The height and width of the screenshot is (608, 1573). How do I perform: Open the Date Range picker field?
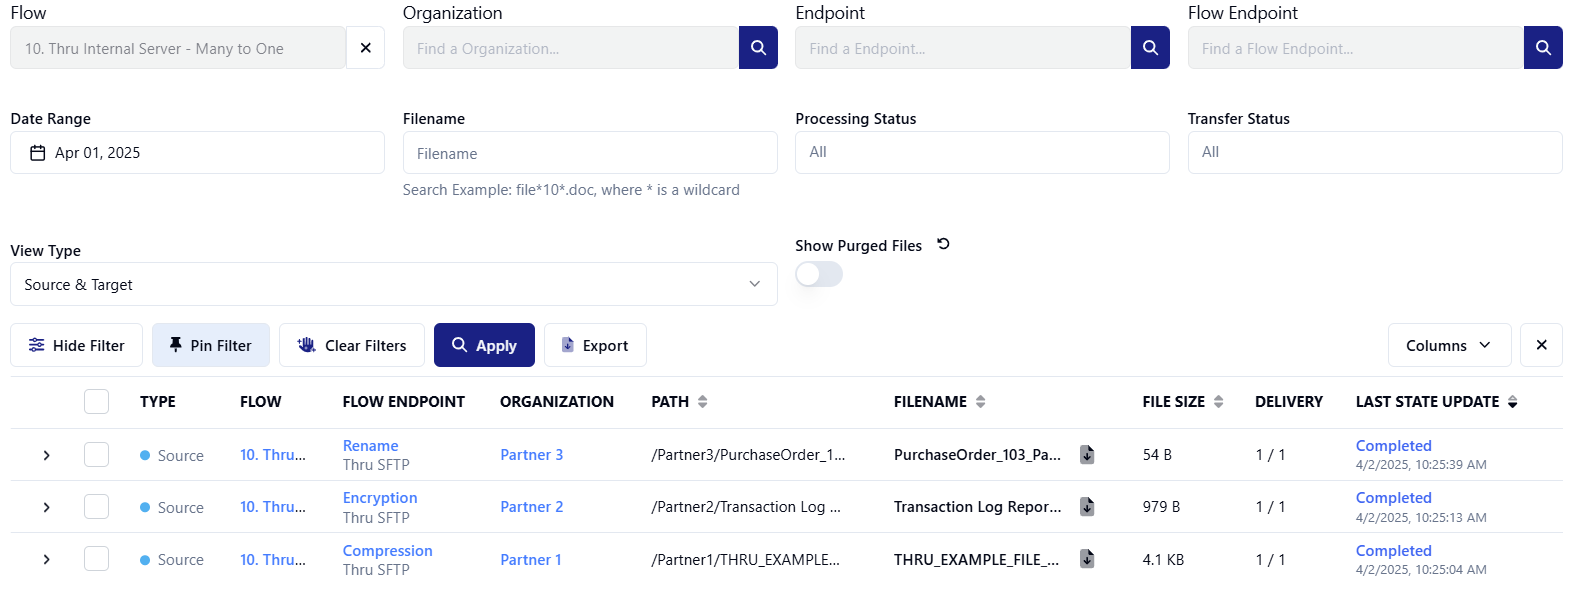(x=197, y=153)
